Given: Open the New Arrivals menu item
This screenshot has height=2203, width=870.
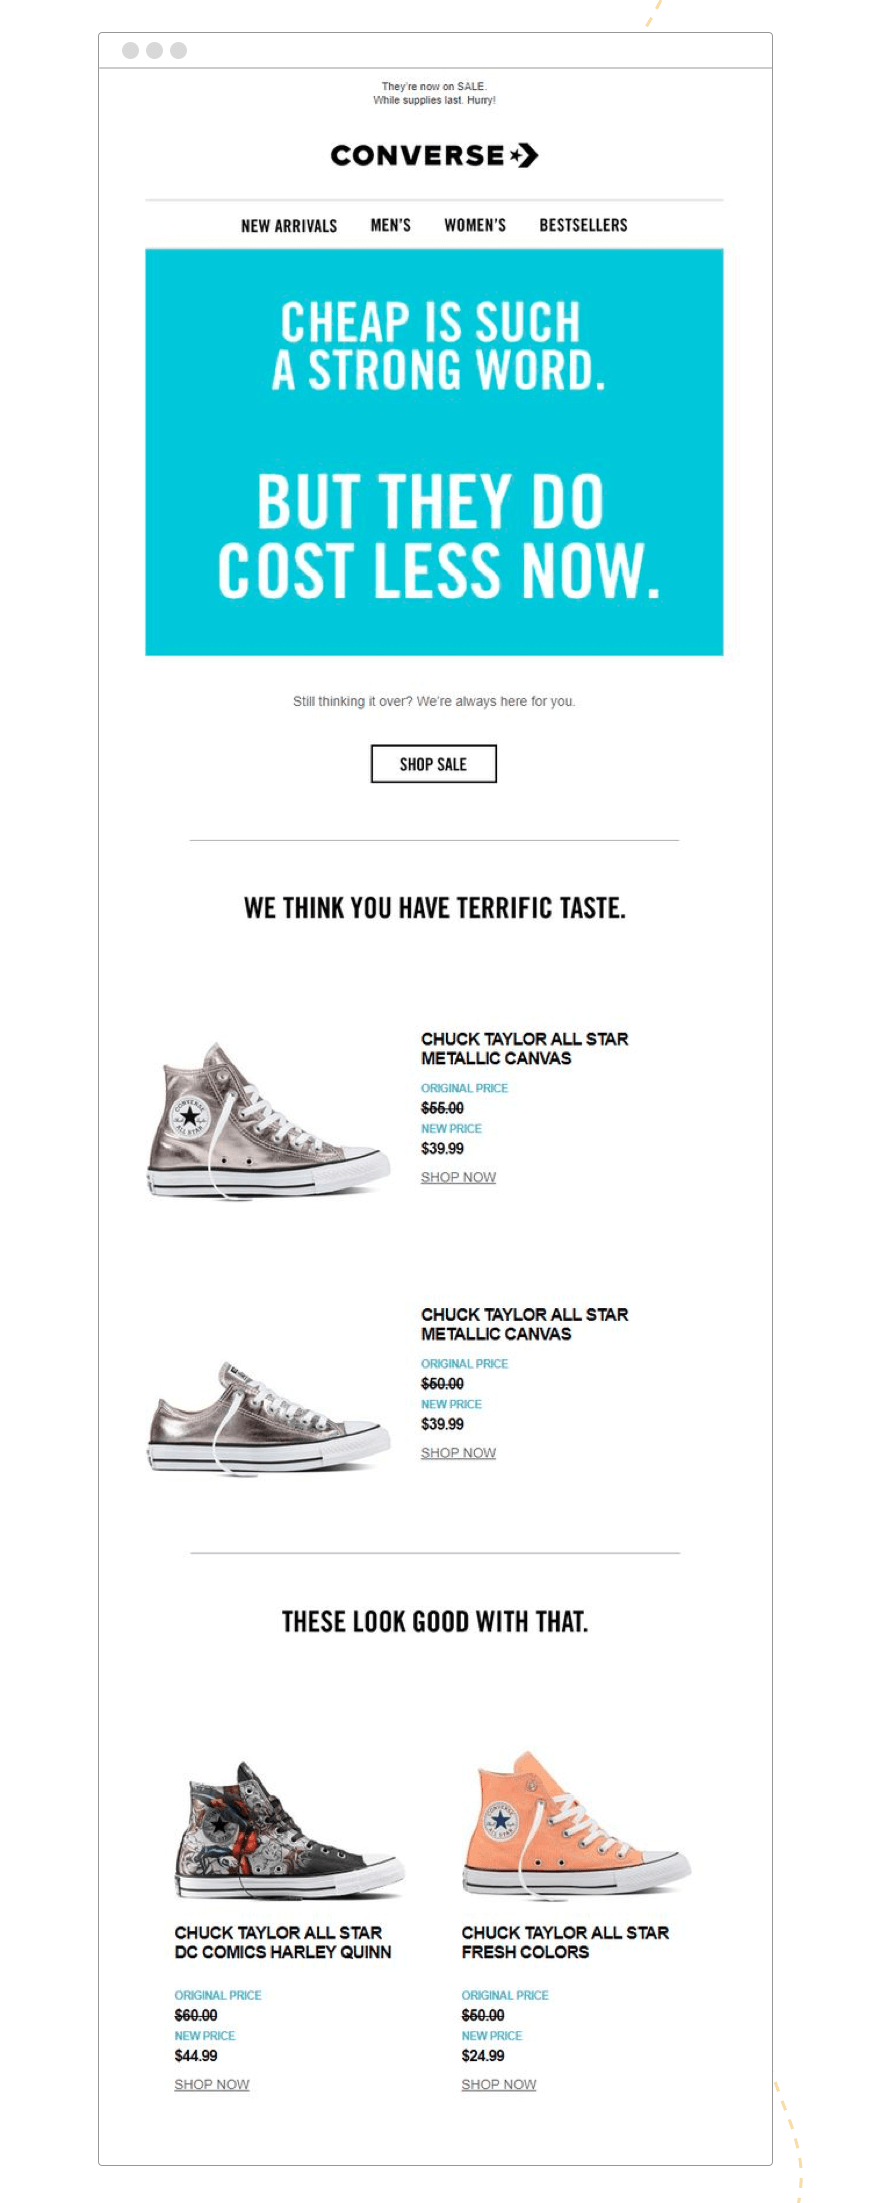Looking at the screenshot, I should pos(289,226).
